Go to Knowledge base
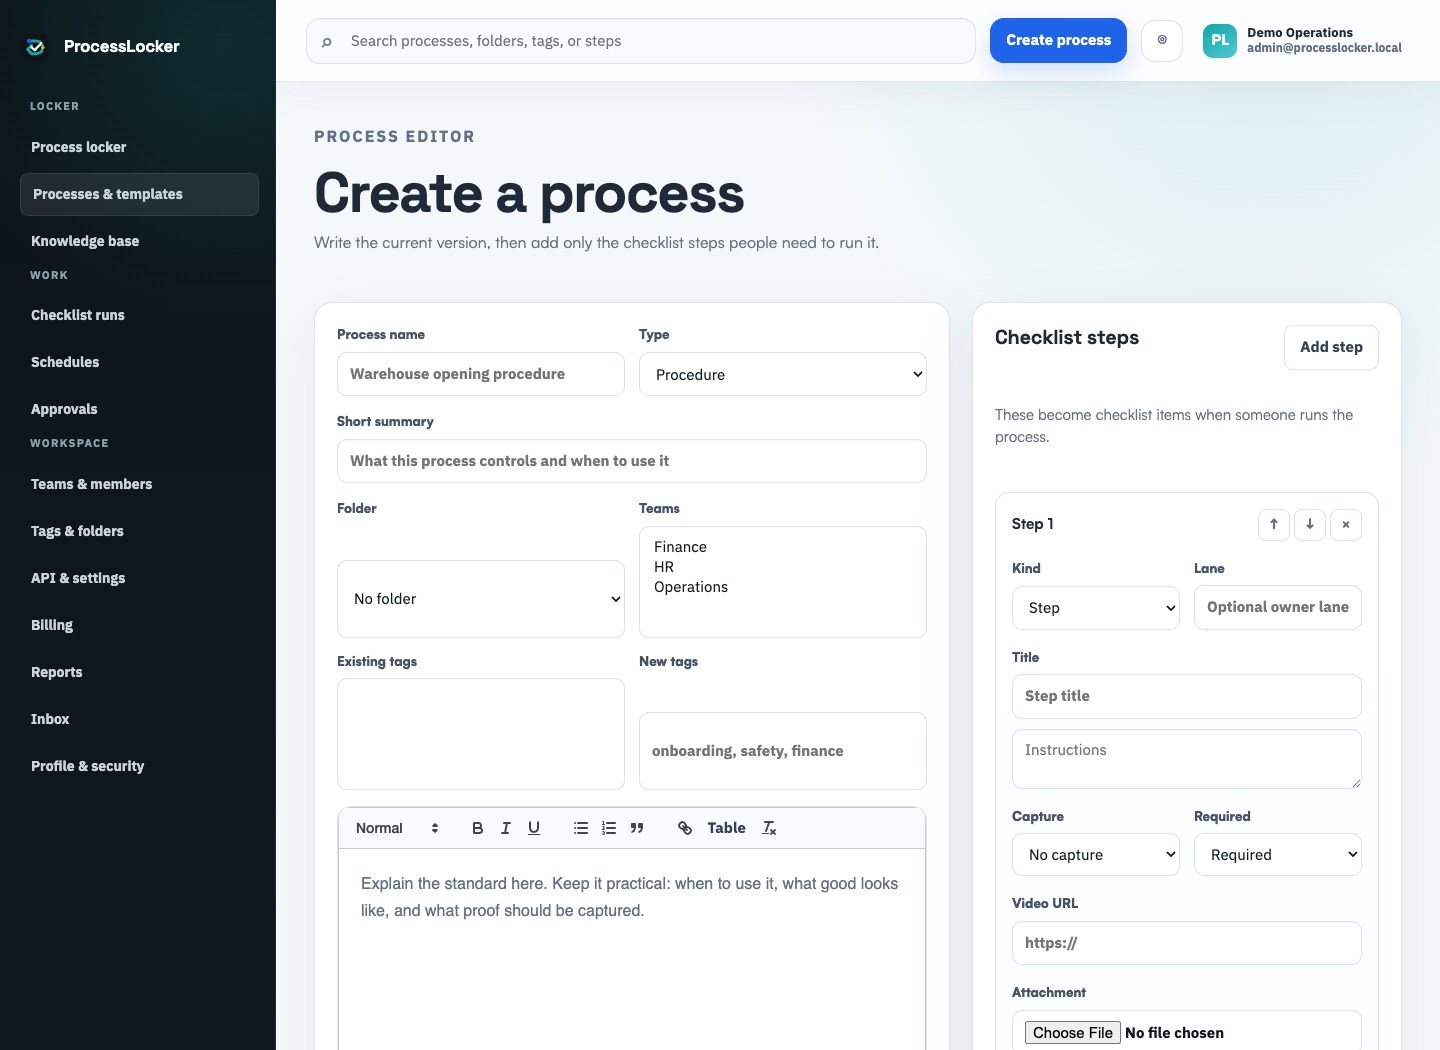This screenshot has width=1440, height=1050. [139, 241]
